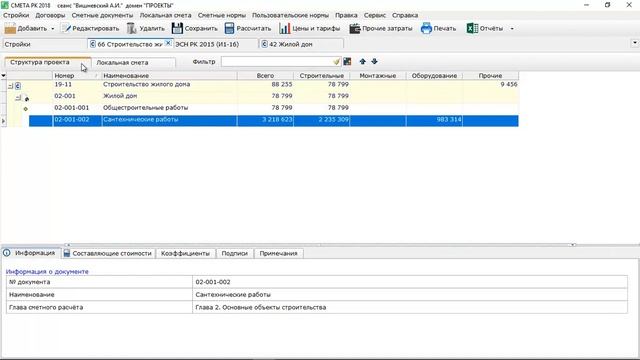Image resolution: width=640 pixels, height=360 pixels.
Task: Open the Добавить dropdown arrow
Action: point(53,29)
